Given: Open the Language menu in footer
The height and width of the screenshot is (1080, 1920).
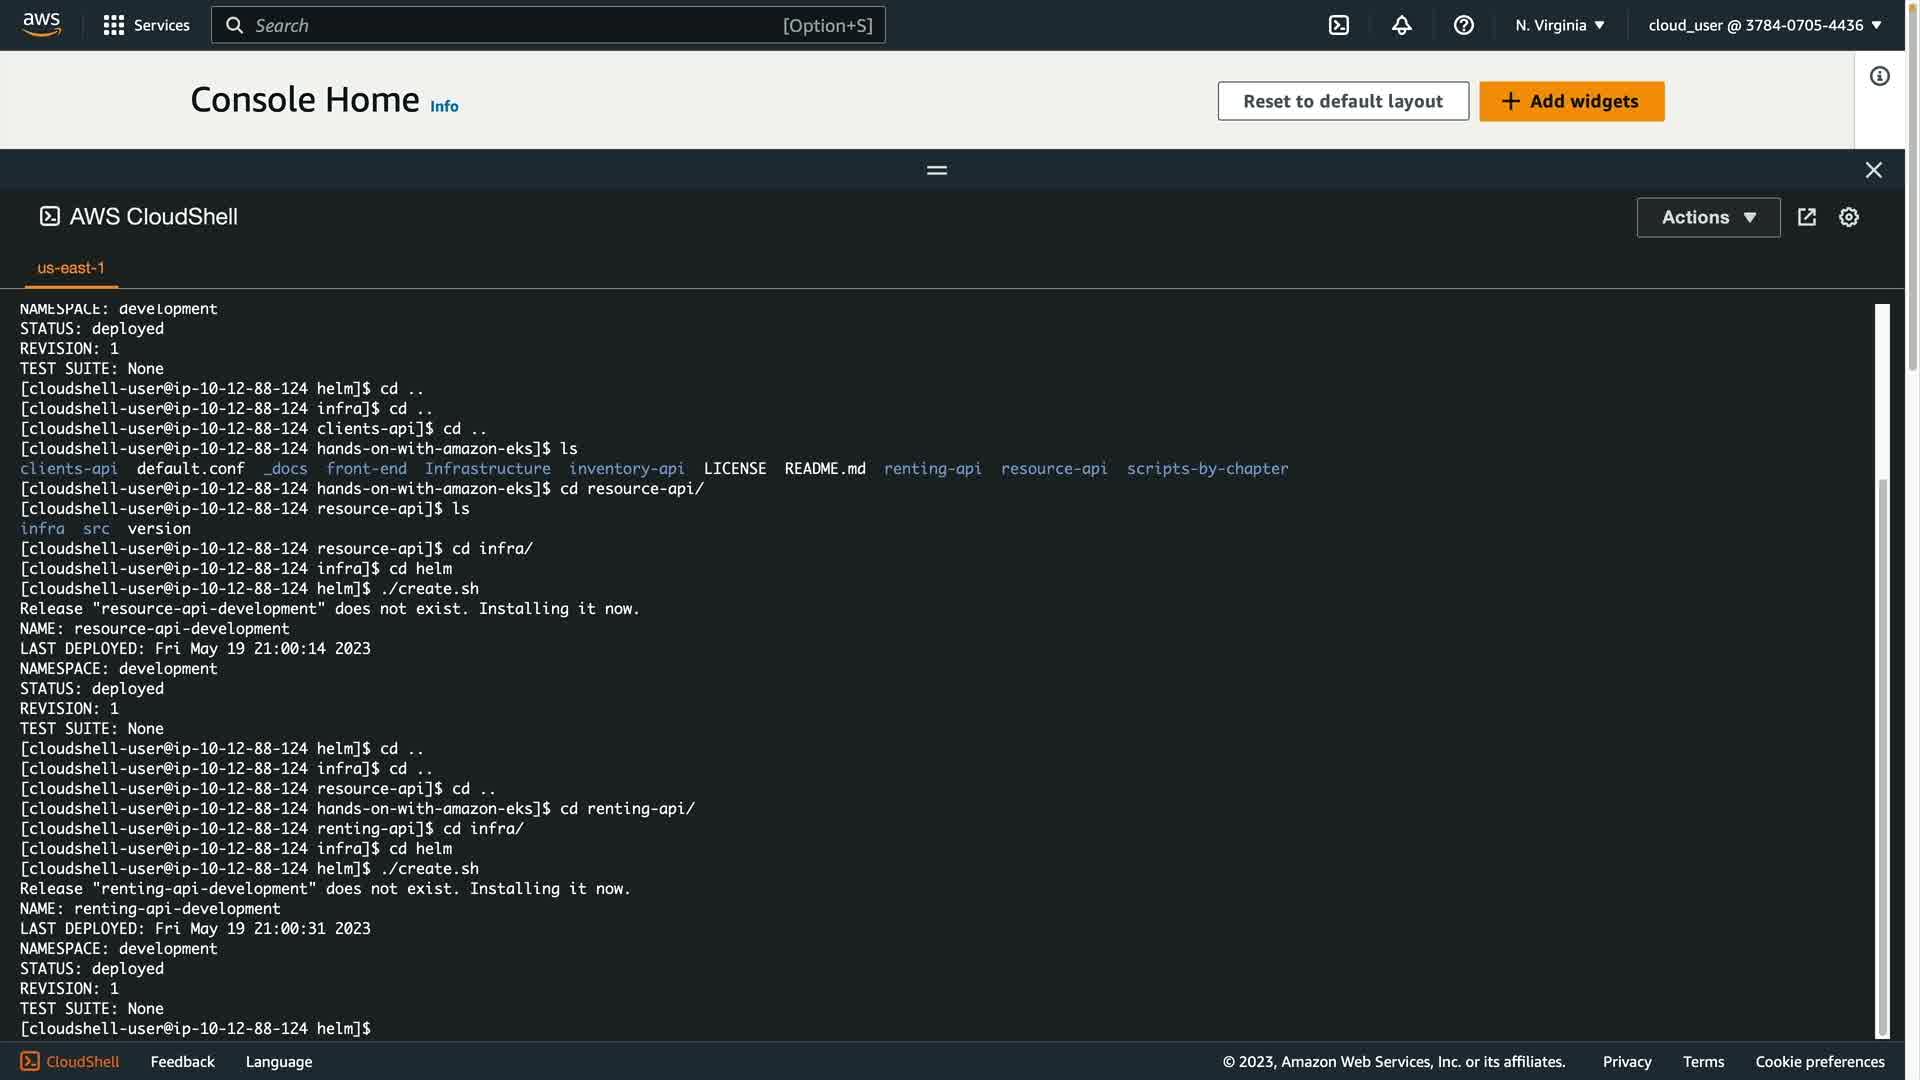Looking at the screenshot, I should pos(278,1061).
